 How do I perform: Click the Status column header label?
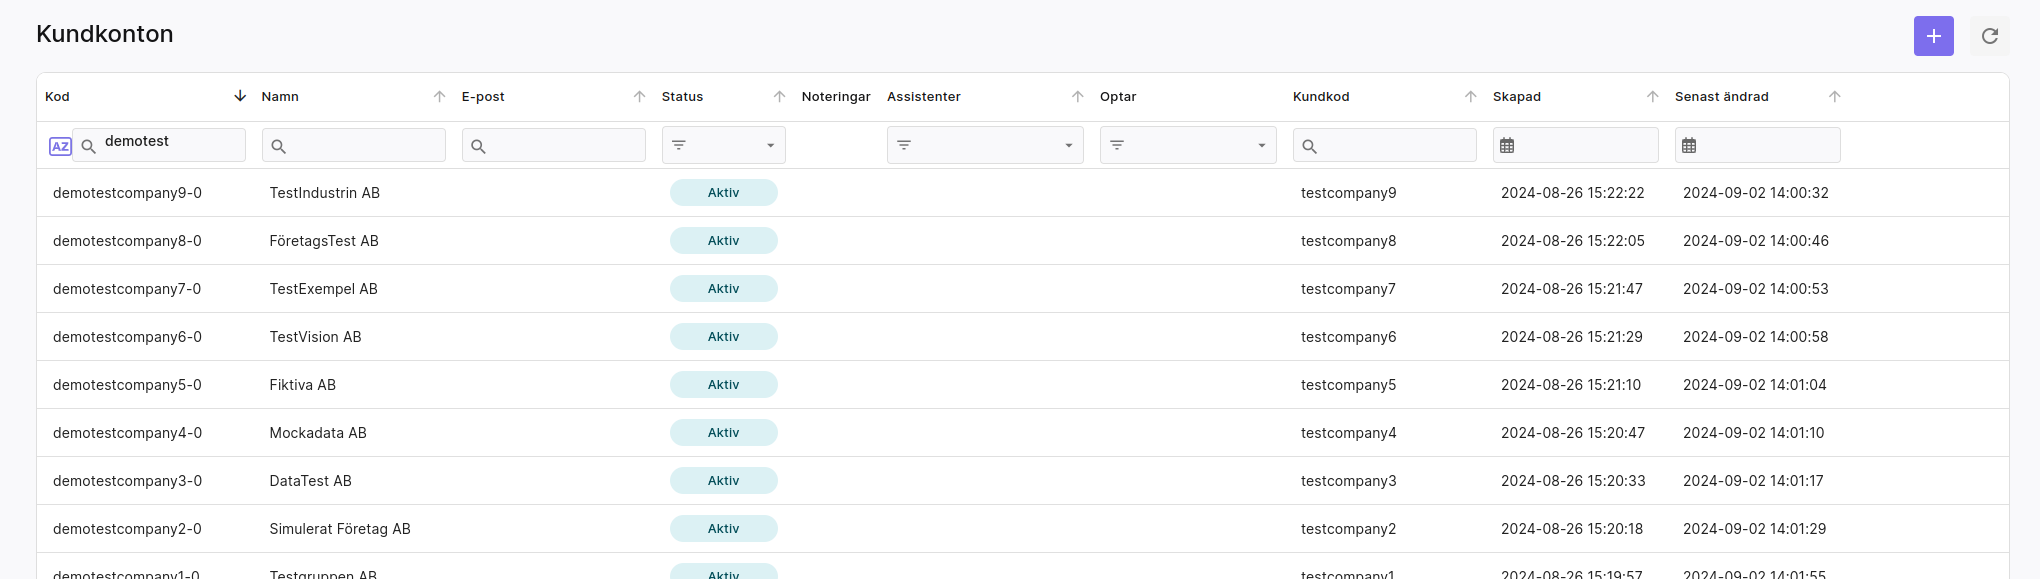[682, 96]
